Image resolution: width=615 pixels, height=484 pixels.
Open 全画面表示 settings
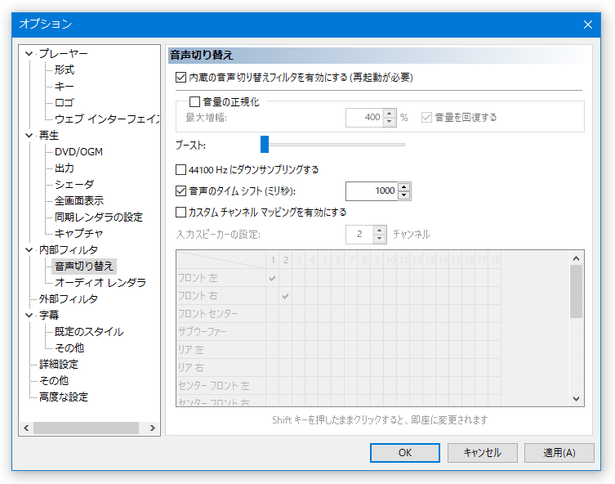point(79,201)
